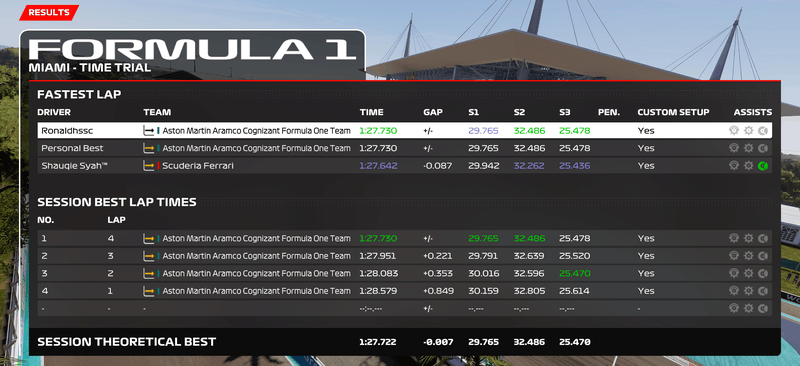Click the GAP column header
800x366 pixels.
433,112
